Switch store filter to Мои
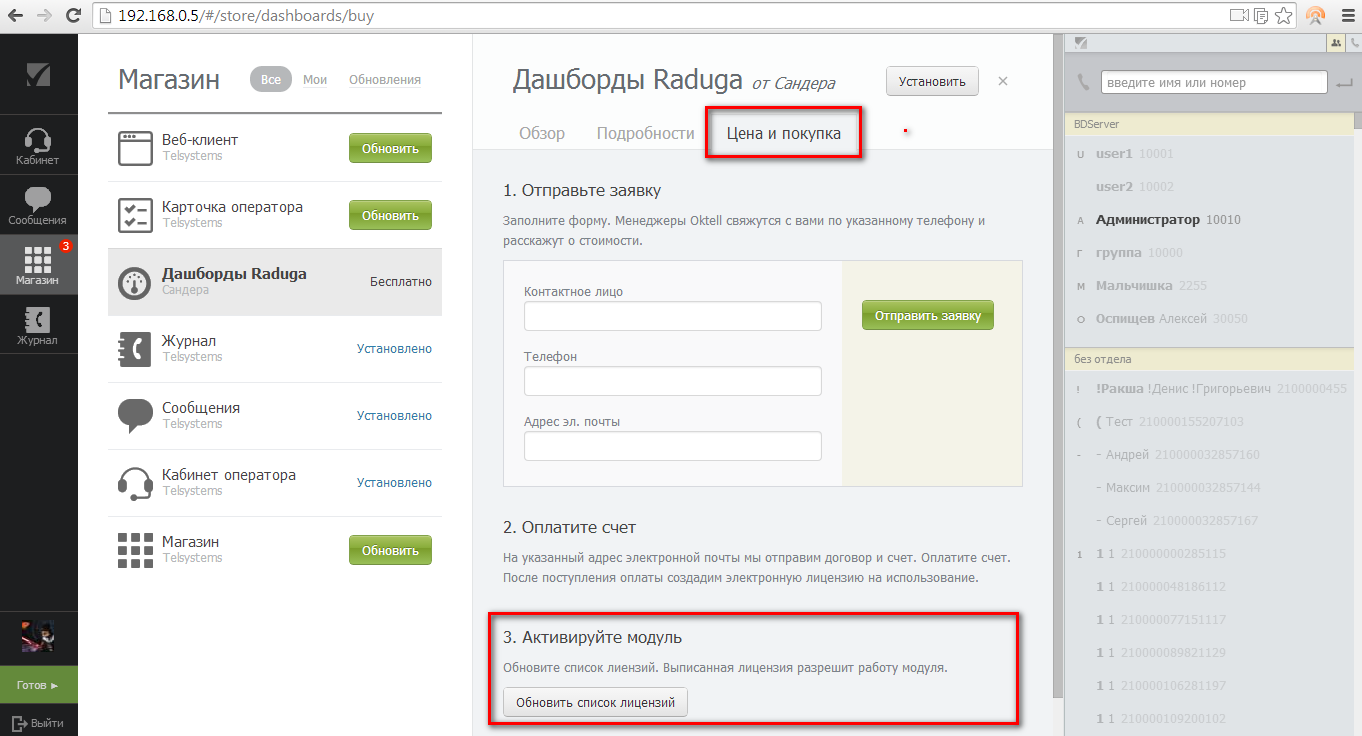 point(315,80)
